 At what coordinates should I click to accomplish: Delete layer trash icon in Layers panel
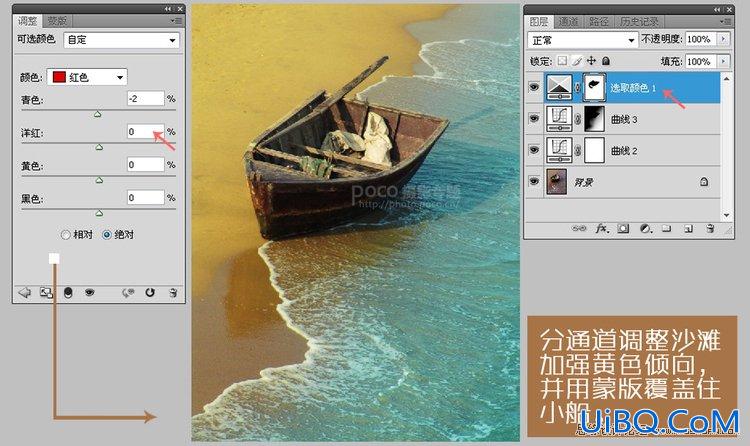point(710,229)
